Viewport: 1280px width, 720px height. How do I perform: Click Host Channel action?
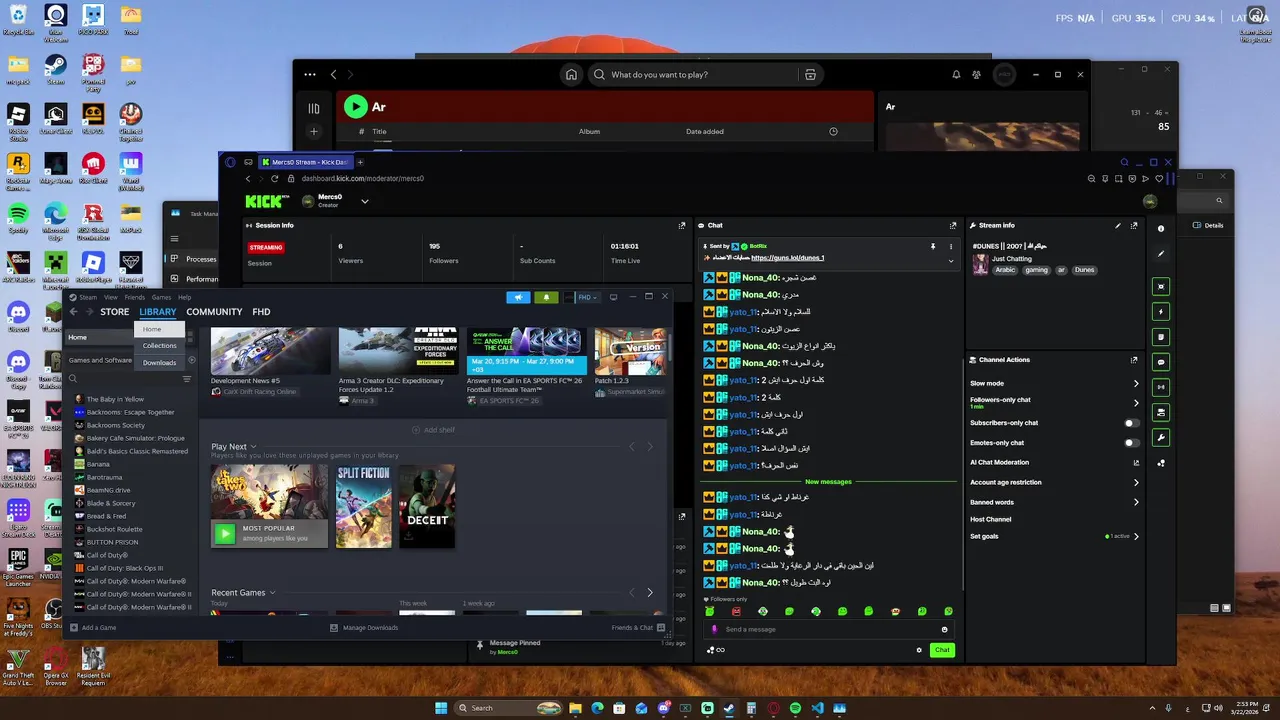point(991,519)
